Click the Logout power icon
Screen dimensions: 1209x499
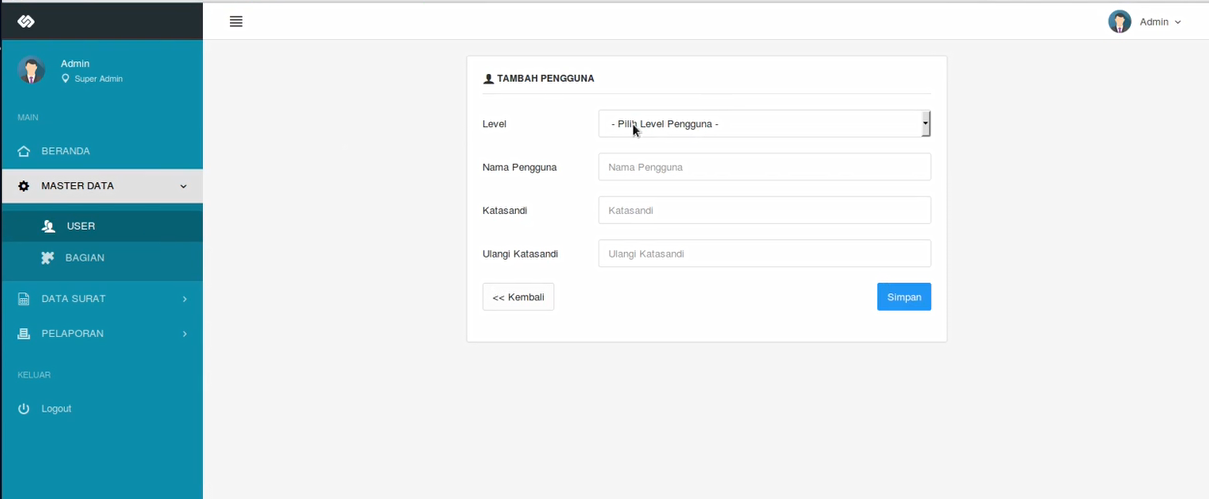[x=24, y=409]
